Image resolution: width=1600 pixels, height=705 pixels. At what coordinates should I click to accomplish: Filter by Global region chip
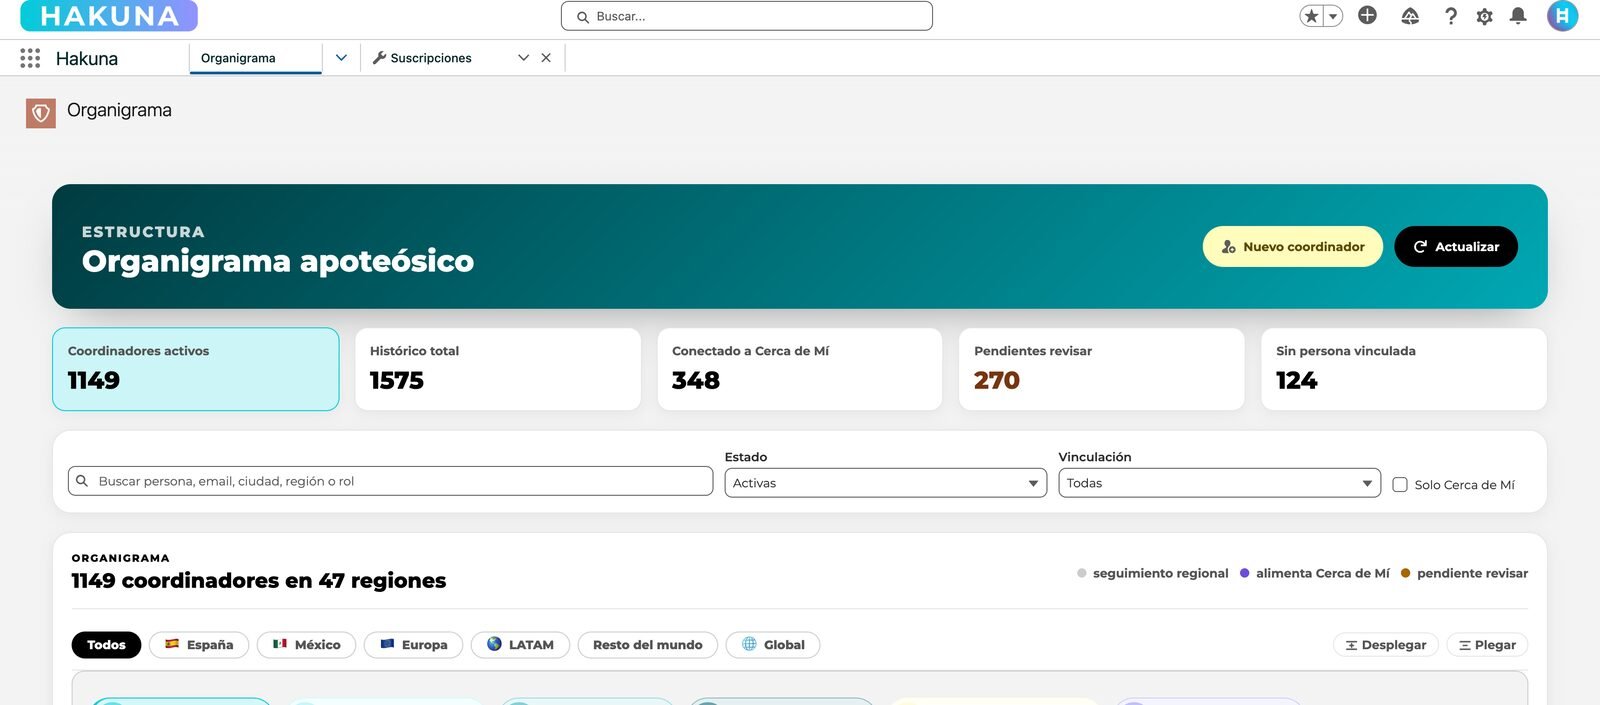pyautogui.click(x=773, y=645)
